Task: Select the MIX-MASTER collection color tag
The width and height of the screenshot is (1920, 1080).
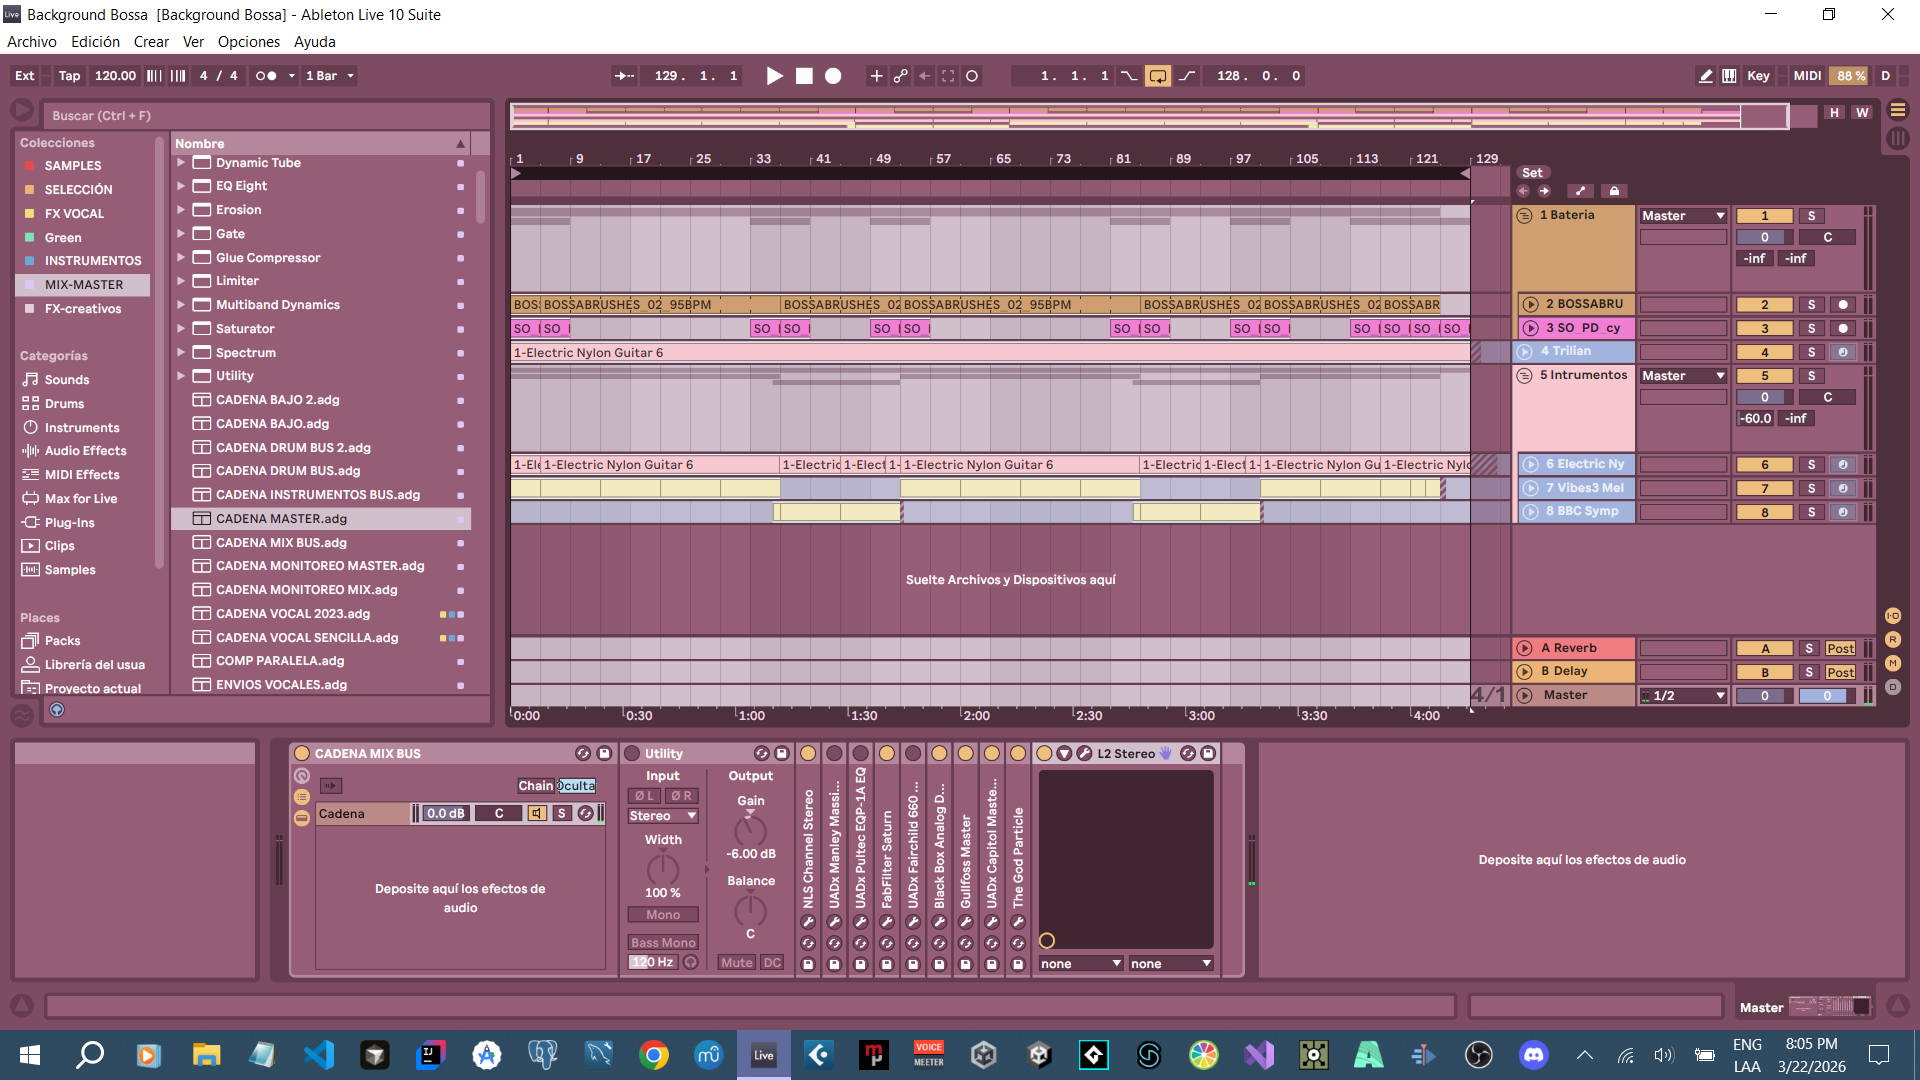Action: coord(83,285)
